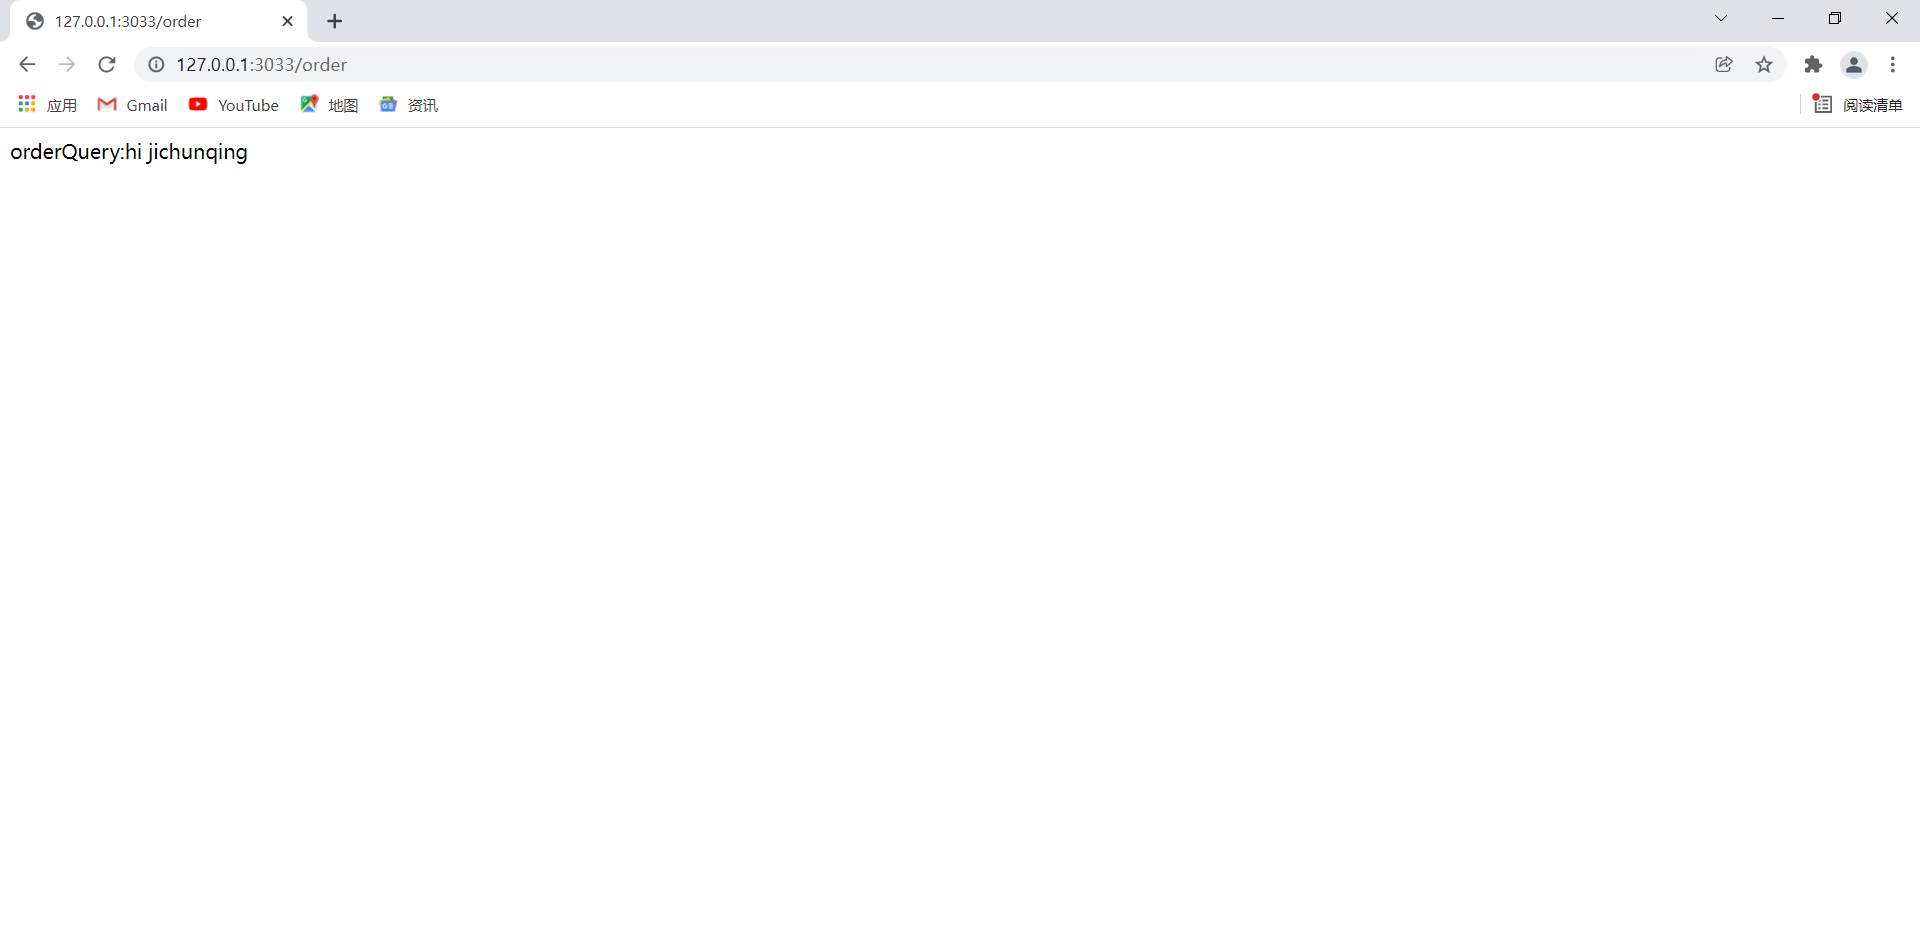This screenshot has width=1920, height=928.
Task: Expand the tab search dropdown chevron
Action: tap(1721, 18)
